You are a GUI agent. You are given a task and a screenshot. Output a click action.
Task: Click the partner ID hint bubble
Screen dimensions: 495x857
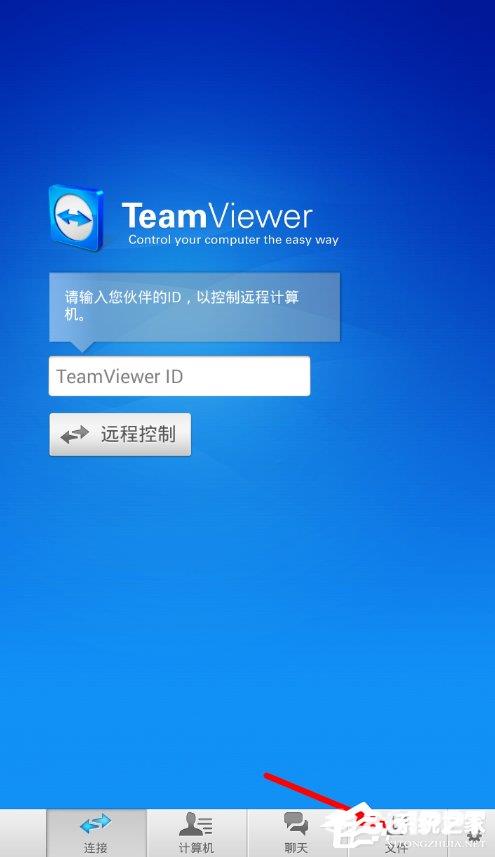click(x=195, y=307)
